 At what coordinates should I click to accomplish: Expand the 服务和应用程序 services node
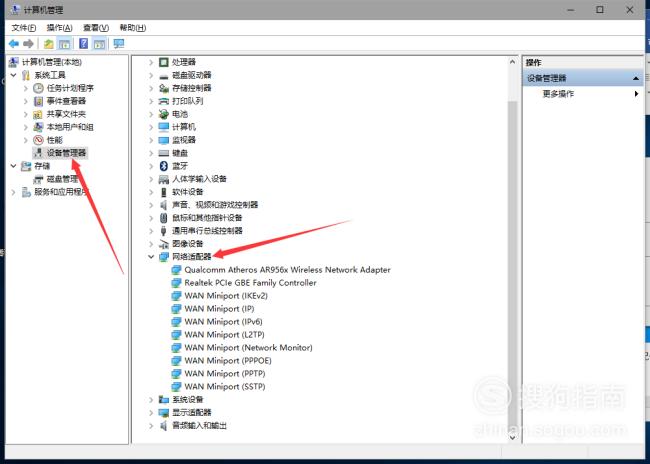pyautogui.click(x=14, y=192)
